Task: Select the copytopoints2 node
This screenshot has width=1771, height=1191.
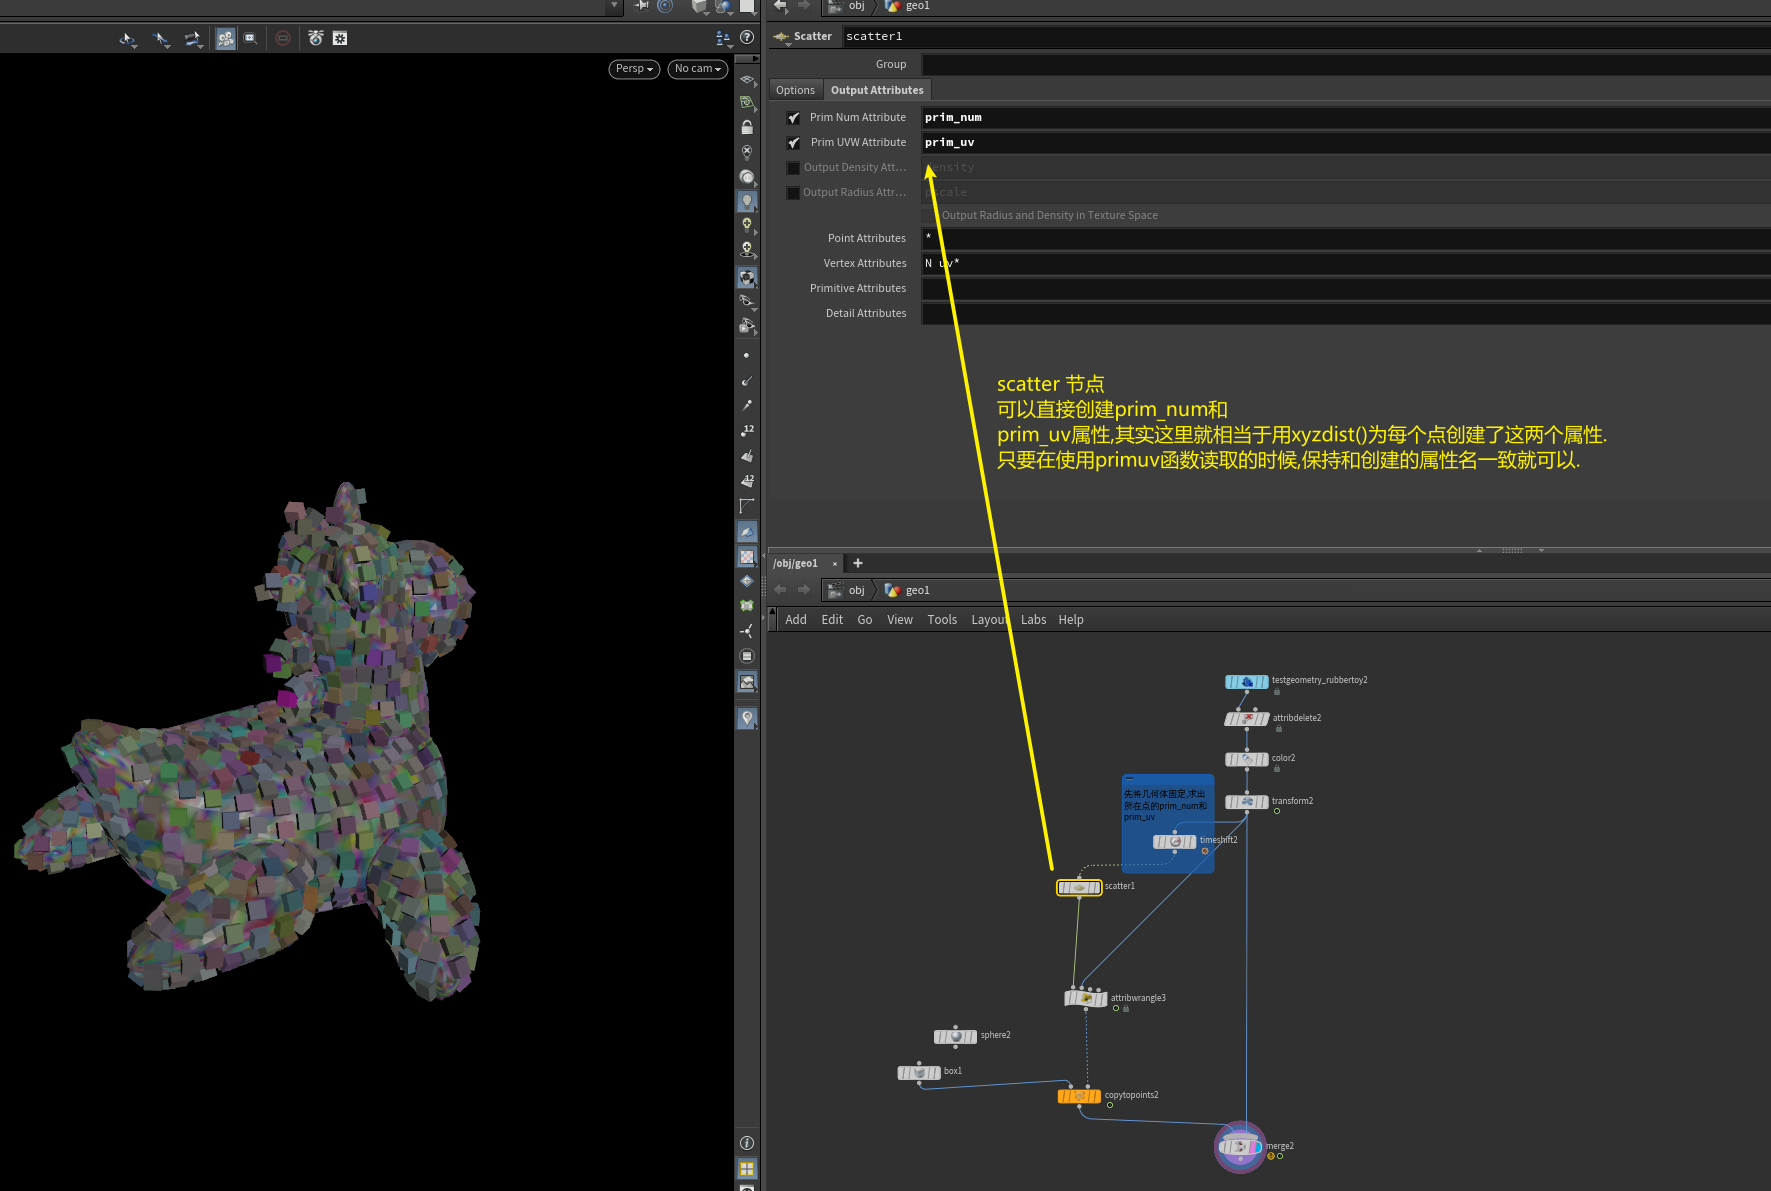Action: (x=1079, y=1096)
